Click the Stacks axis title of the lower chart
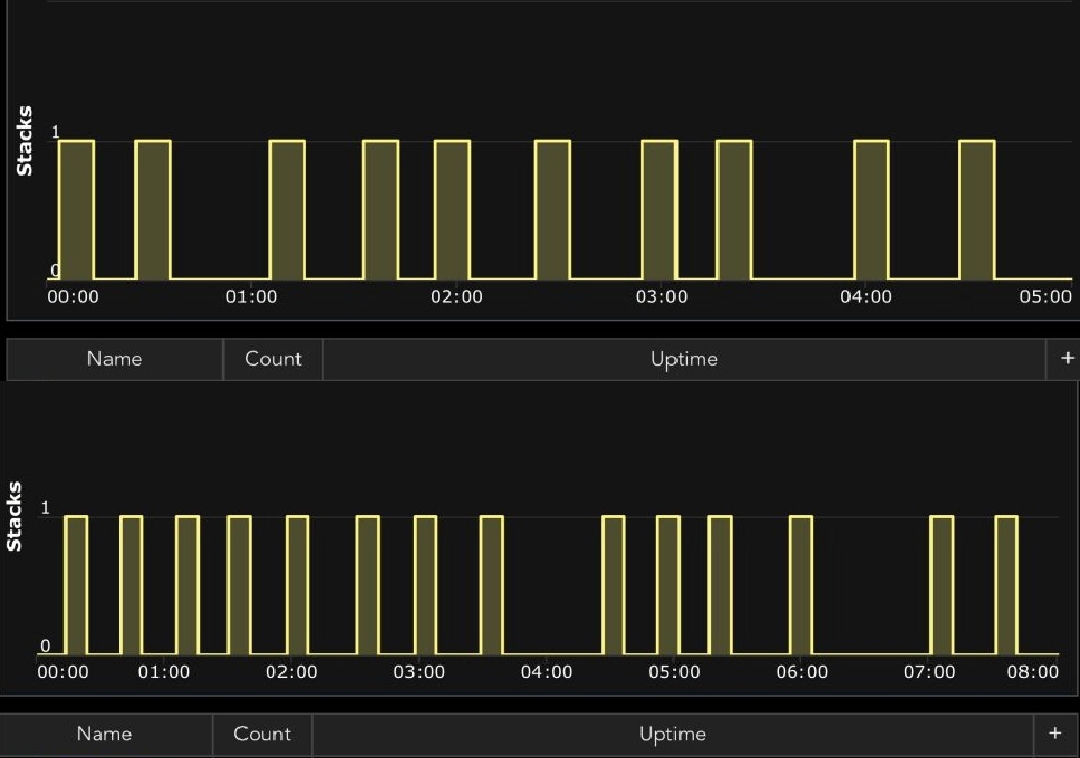The image size is (1080, 758). click(x=14, y=516)
